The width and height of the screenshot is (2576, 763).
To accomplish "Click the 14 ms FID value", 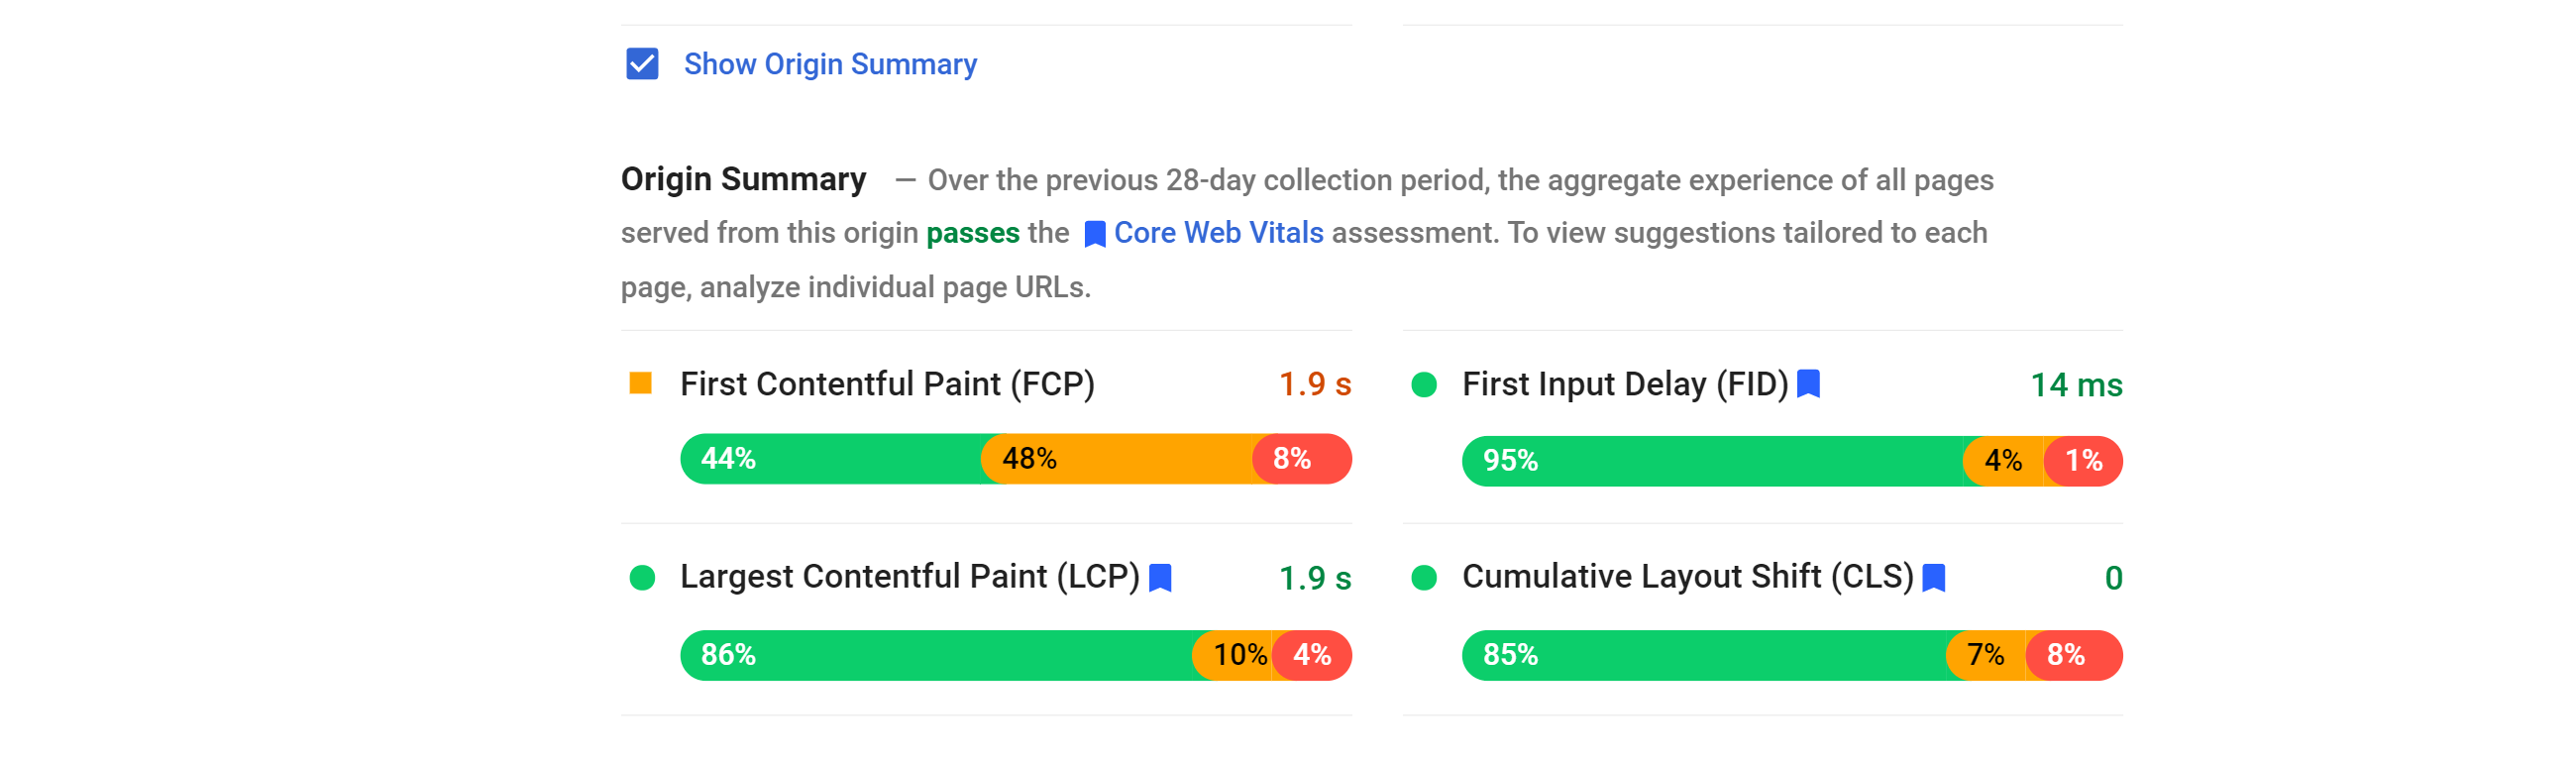I will tap(2075, 385).
